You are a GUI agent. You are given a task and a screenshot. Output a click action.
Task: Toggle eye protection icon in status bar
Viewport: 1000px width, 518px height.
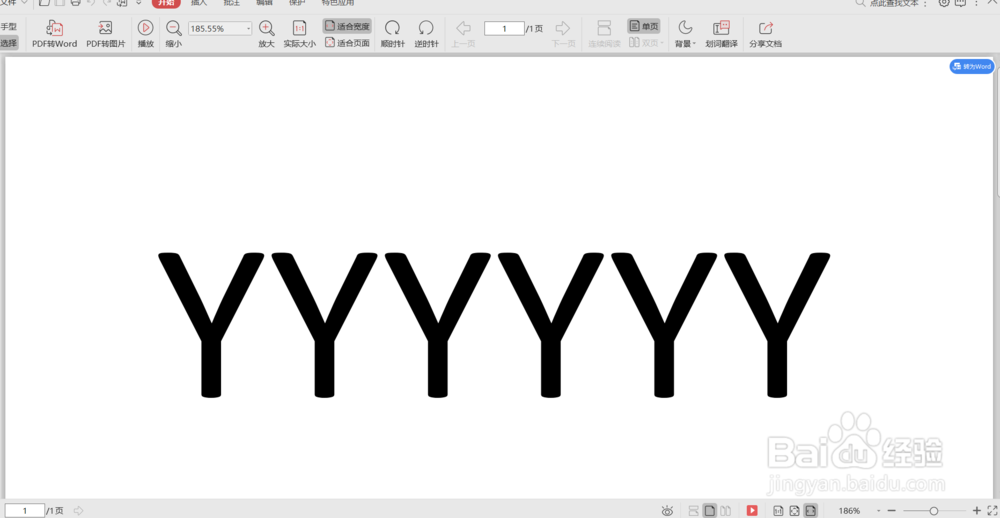(667, 511)
